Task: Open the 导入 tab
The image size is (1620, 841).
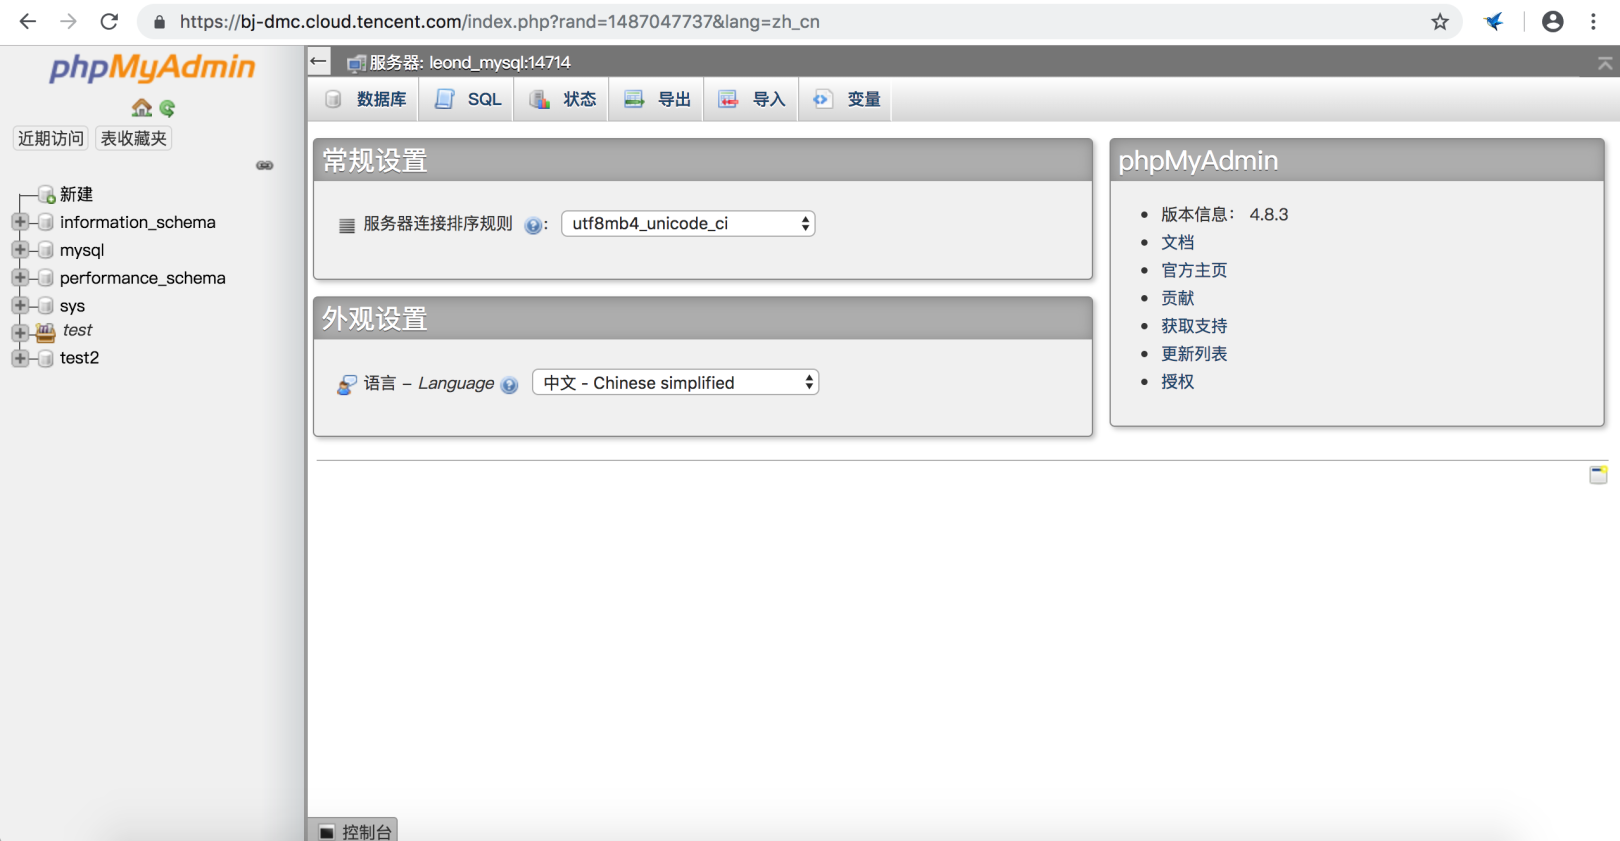Action: click(x=751, y=99)
